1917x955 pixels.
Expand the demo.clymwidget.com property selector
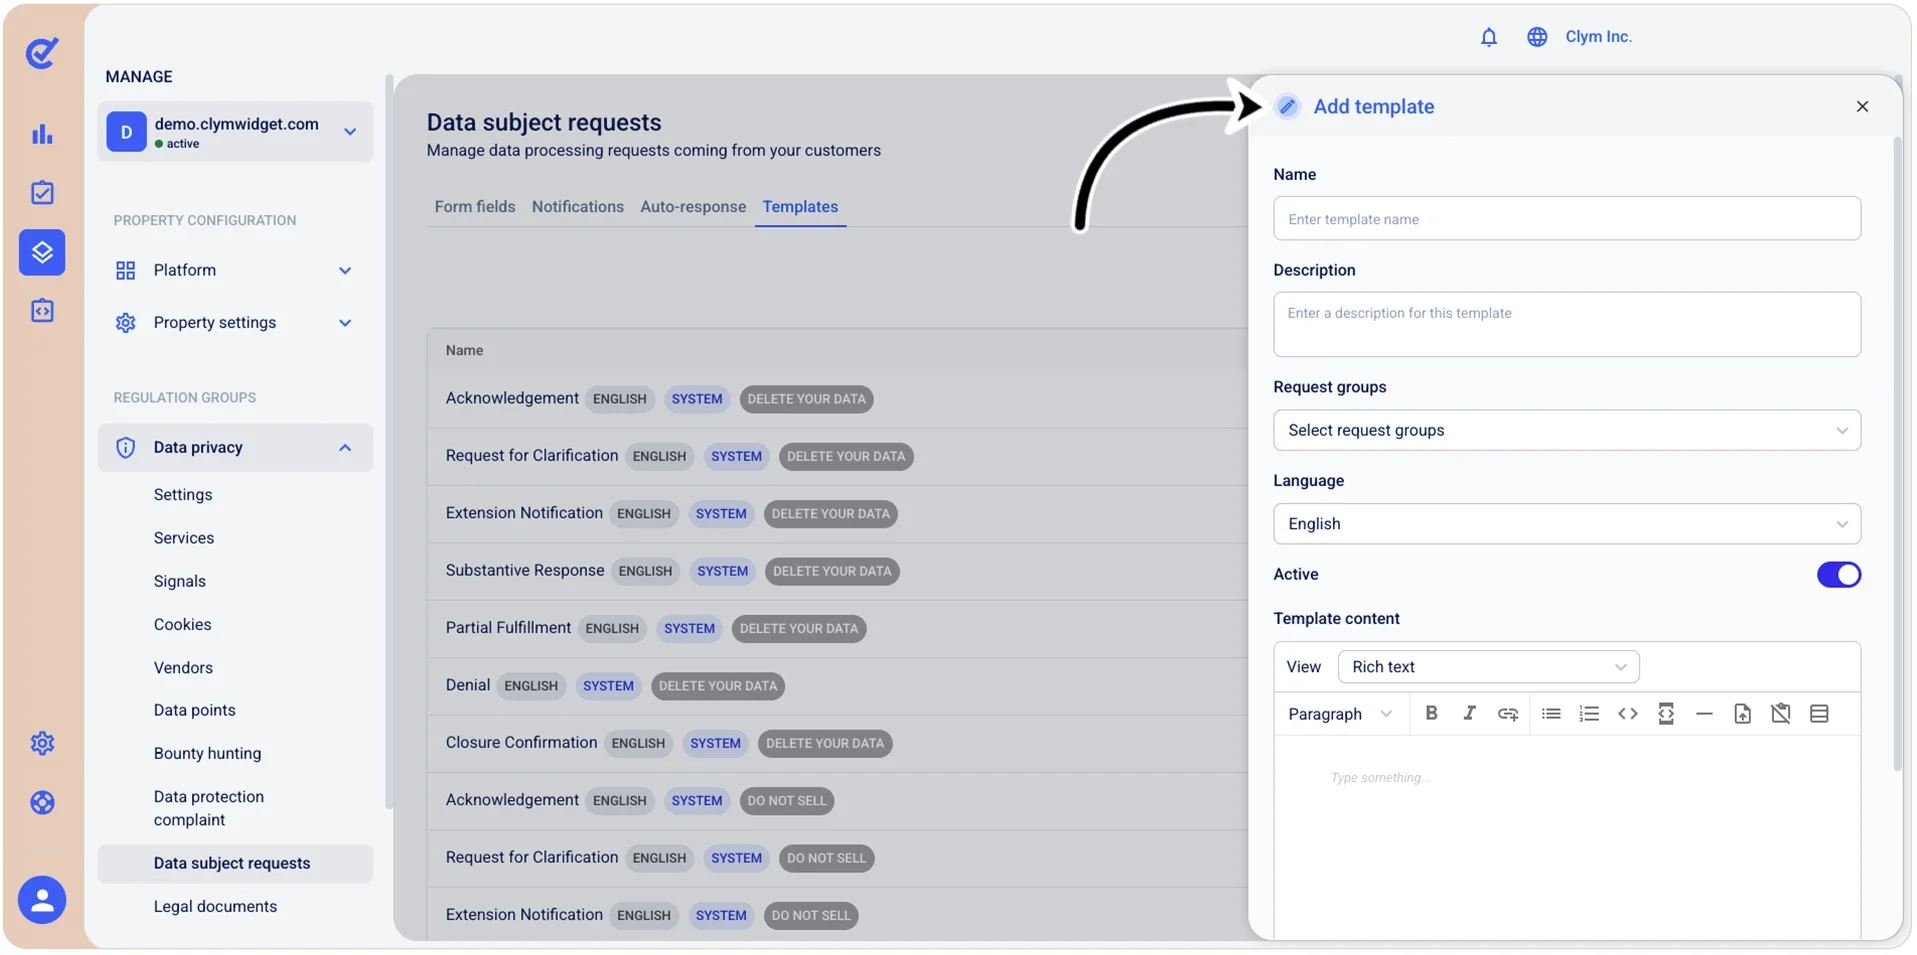coord(235,132)
